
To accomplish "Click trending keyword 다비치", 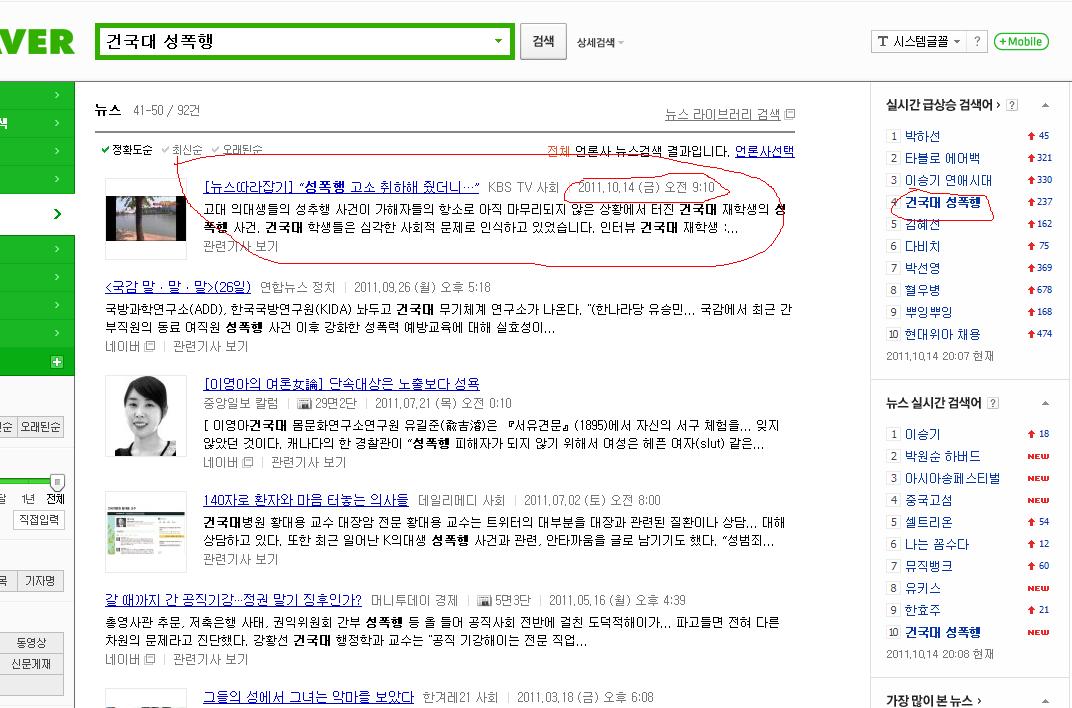I will pos(922,246).
